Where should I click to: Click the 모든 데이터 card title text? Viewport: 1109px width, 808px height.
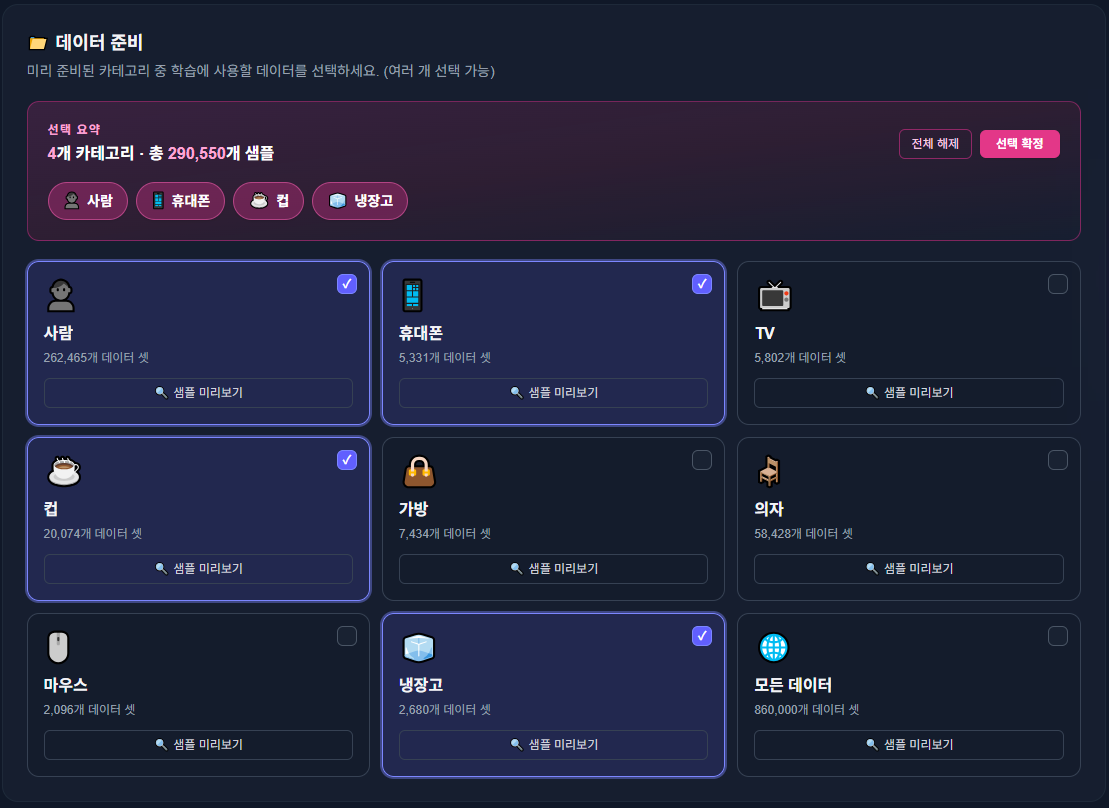793,686
